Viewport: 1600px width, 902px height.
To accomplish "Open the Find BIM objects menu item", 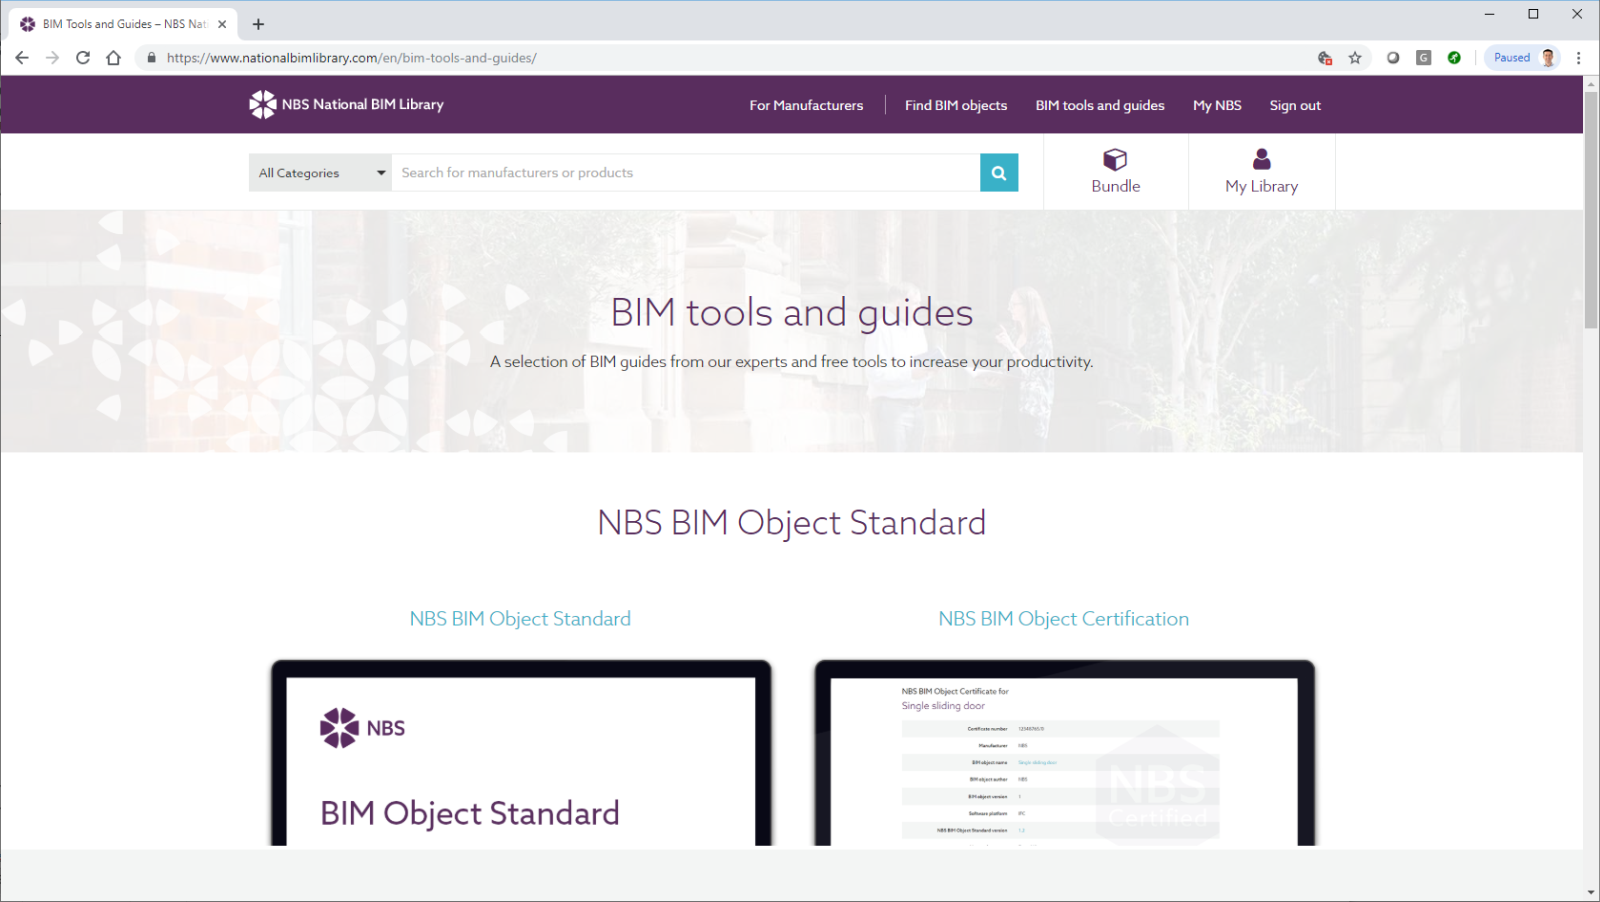I will click(956, 105).
